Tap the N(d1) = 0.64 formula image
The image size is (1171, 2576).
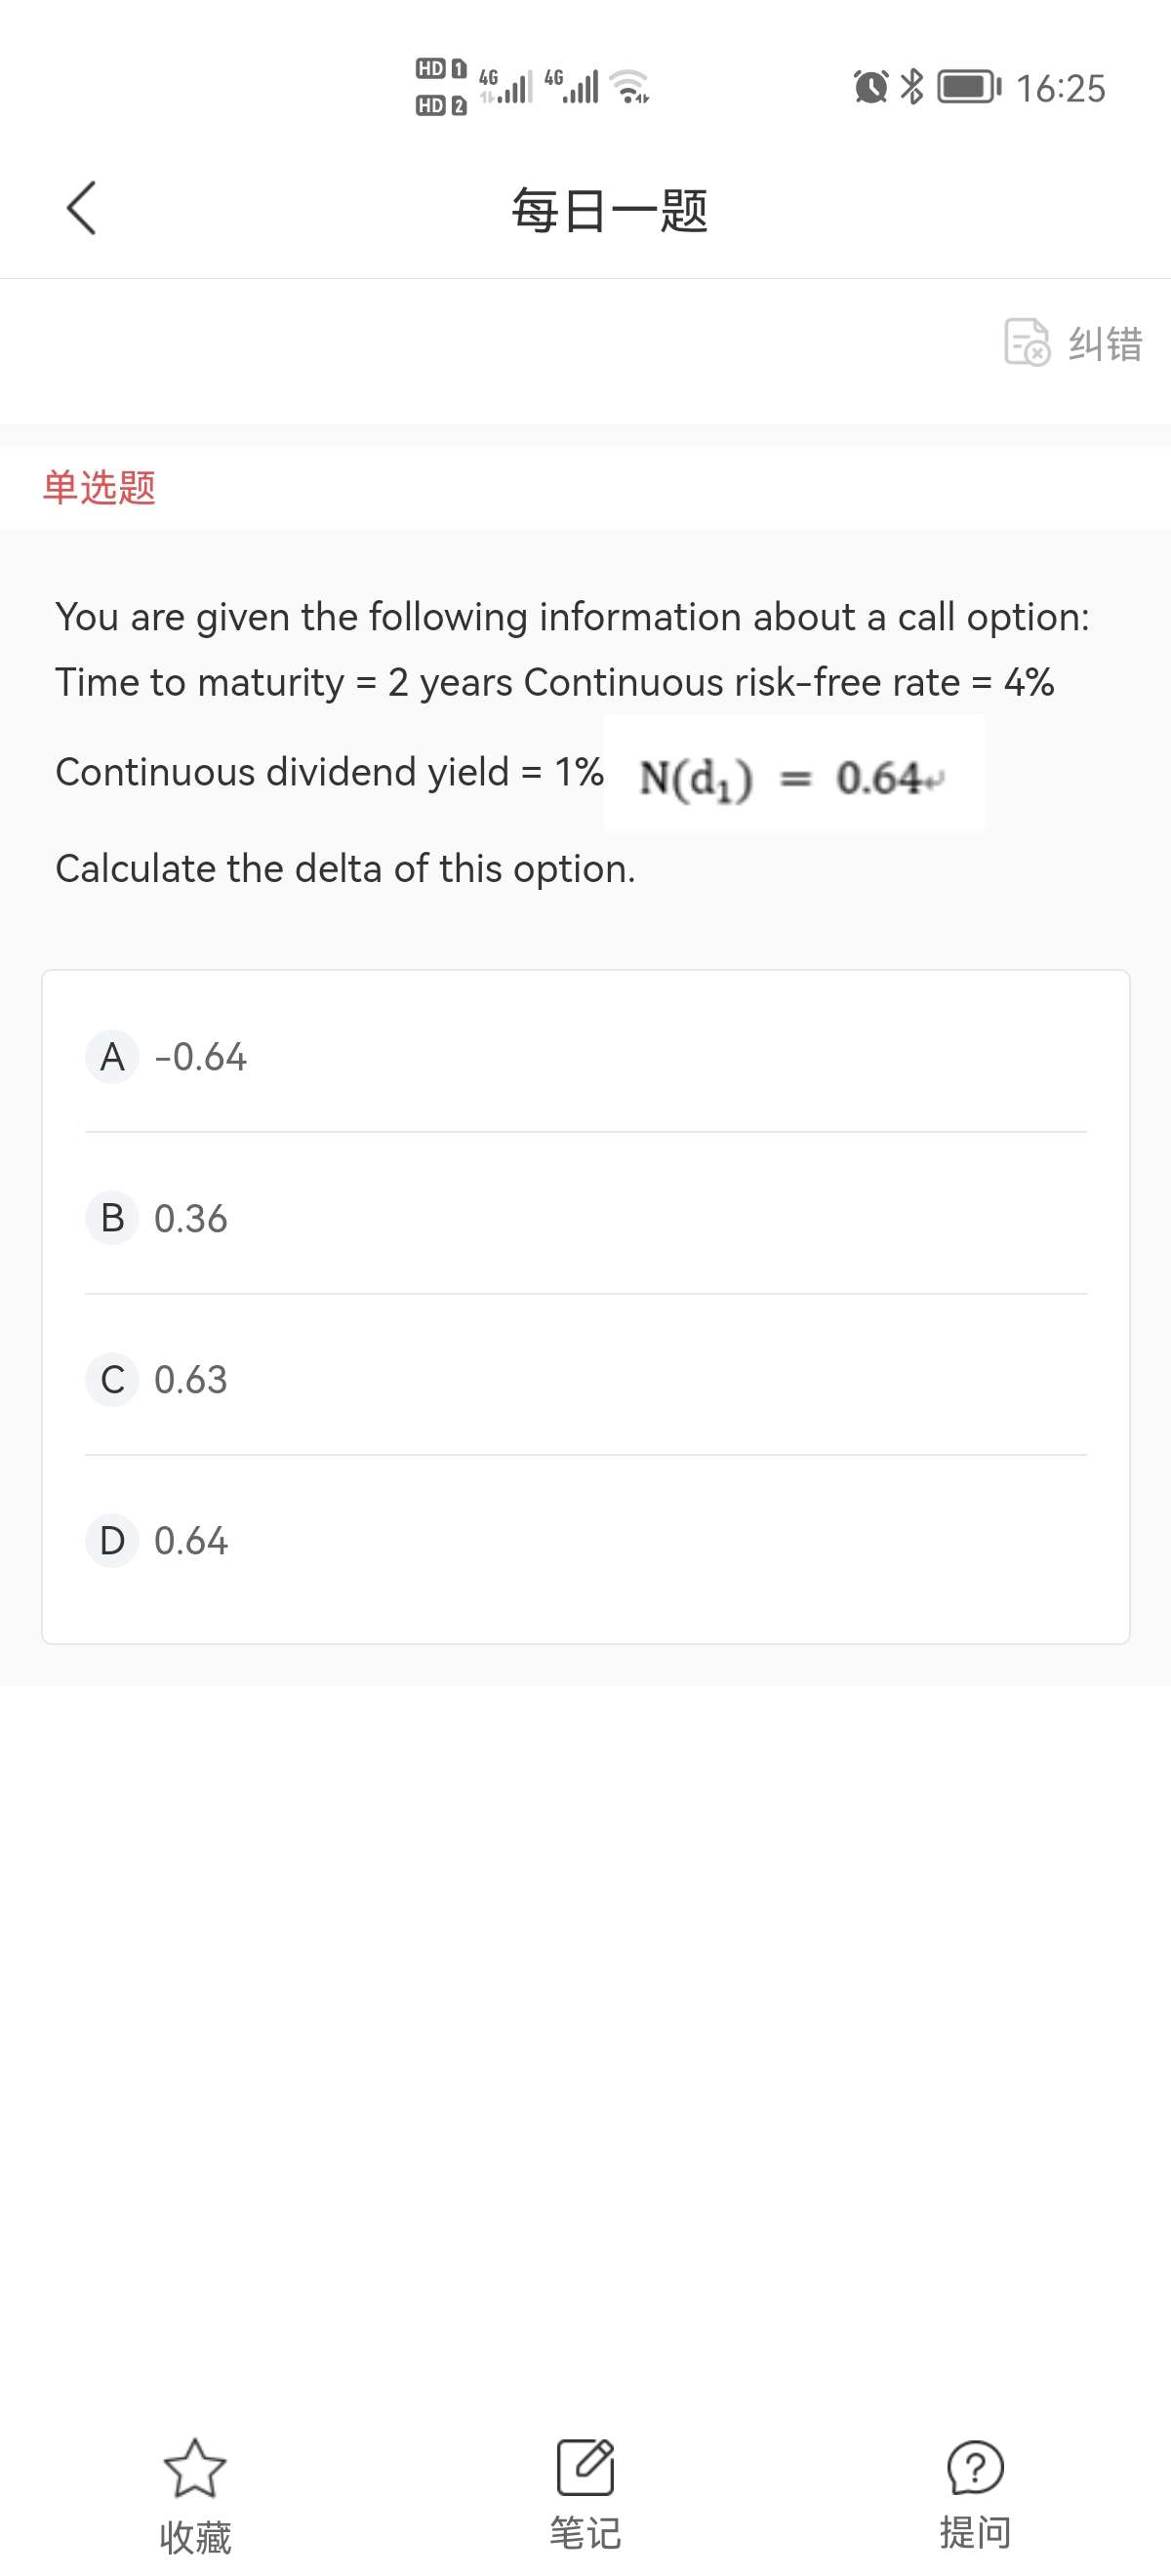(x=793, y=776)
